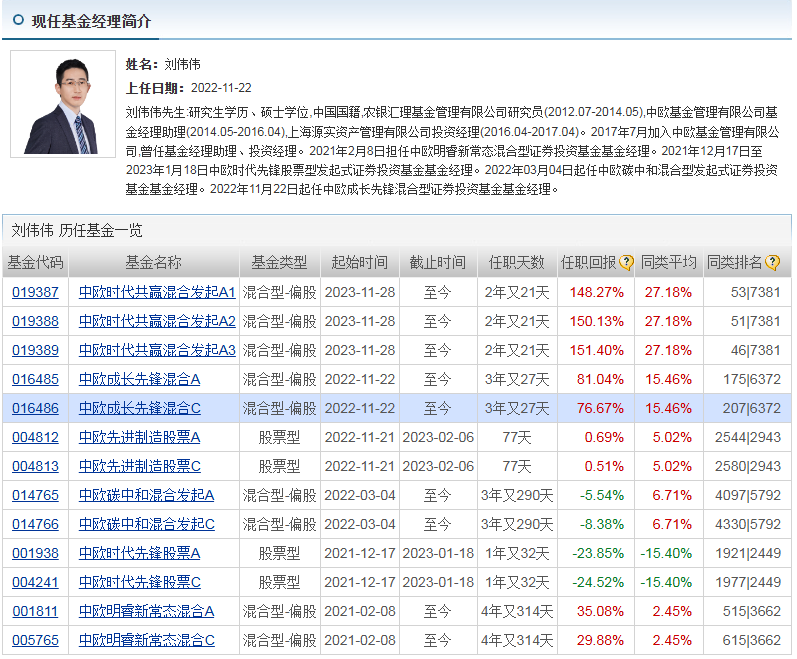
Task: Open 中欧时代共赢混合发起A2 fund page
Action: [157, 321]
